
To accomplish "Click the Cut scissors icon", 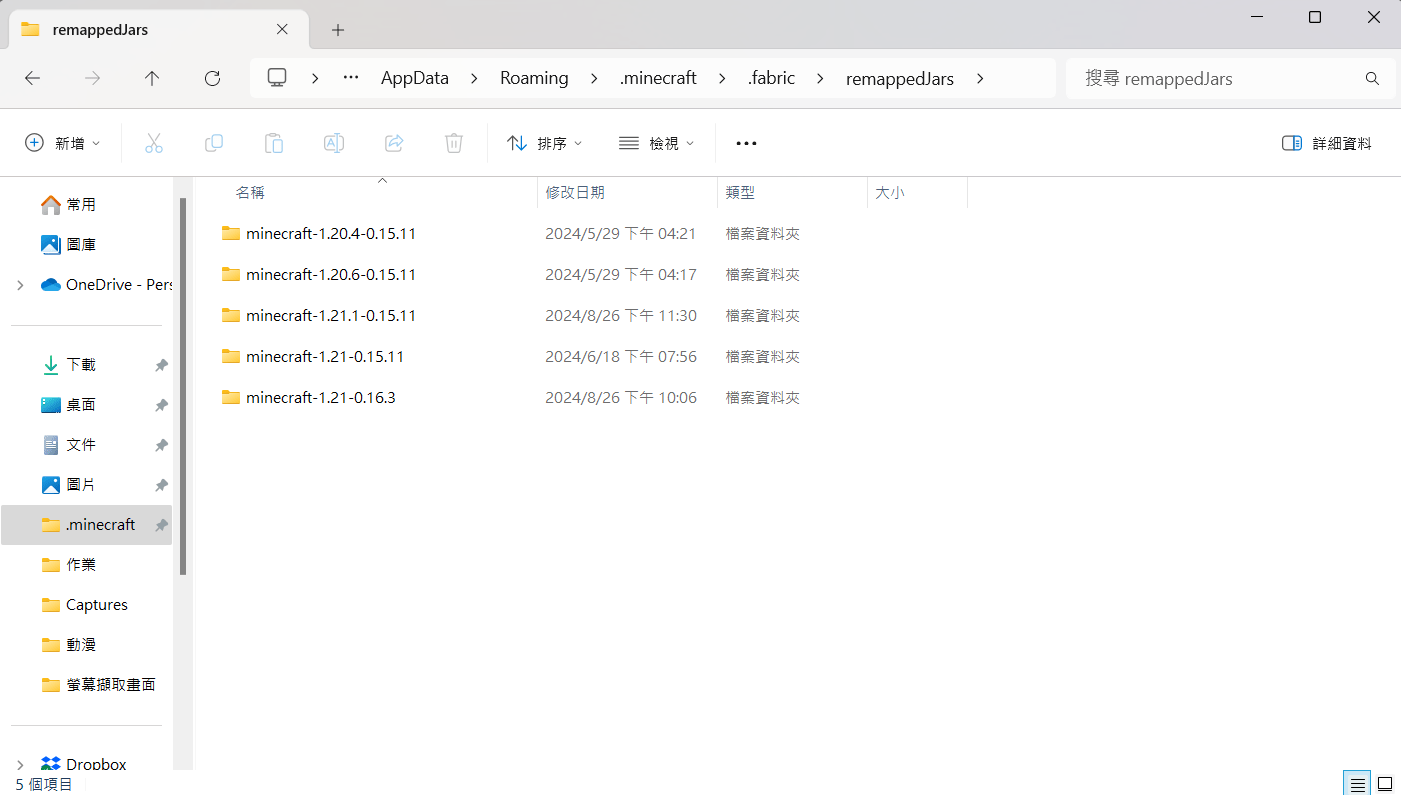I will click(153, 143).
